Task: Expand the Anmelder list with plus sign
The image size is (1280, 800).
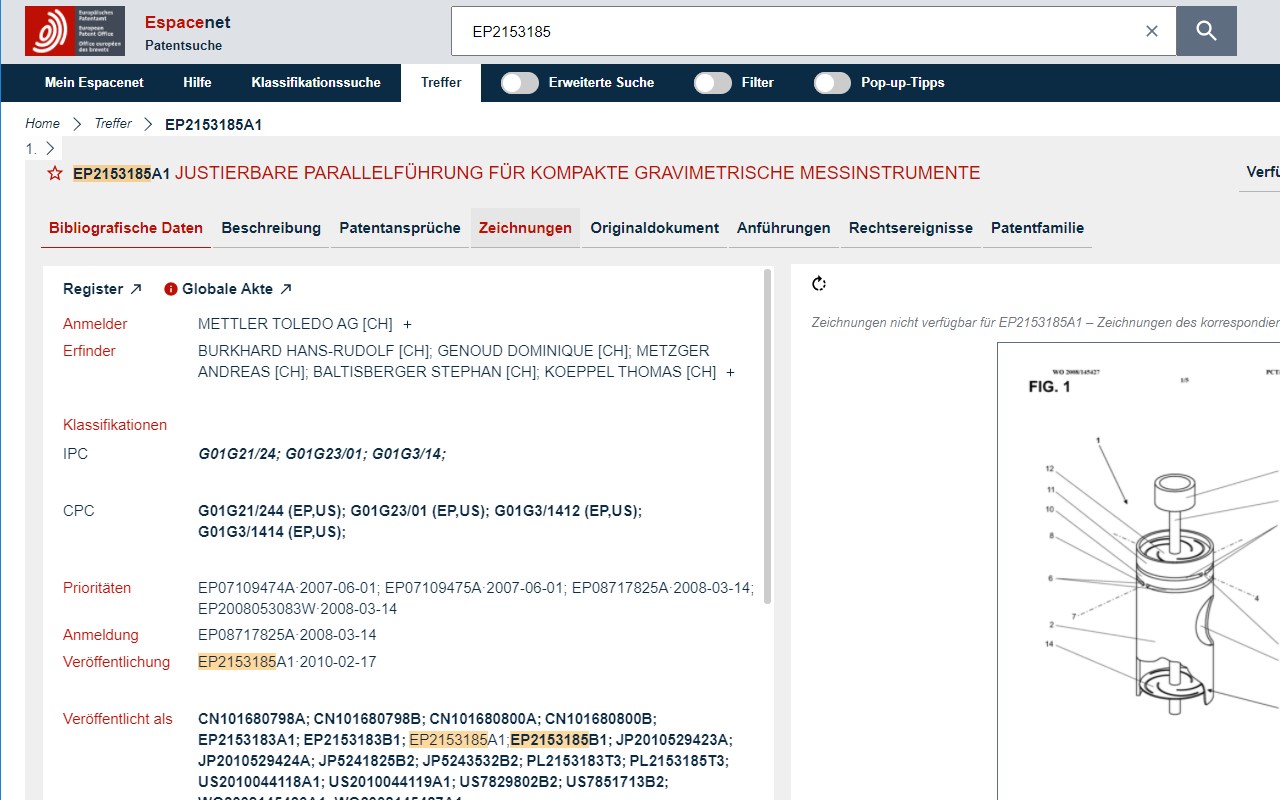Action: (x=407, y=324)
